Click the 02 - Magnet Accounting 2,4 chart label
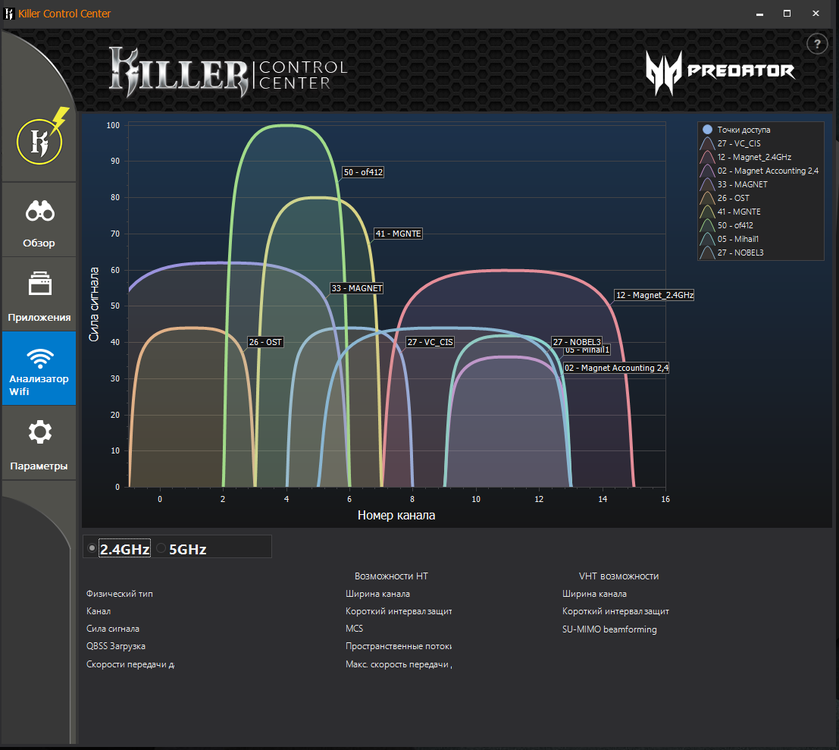Viewport: 839px width, 750px height. pyautogui.click(x=616, y=368)
